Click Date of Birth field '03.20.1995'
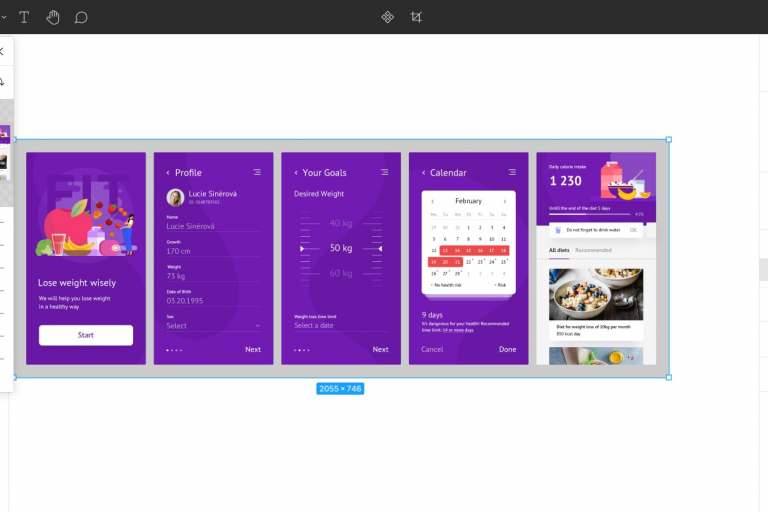 click(x=213, y=301)
